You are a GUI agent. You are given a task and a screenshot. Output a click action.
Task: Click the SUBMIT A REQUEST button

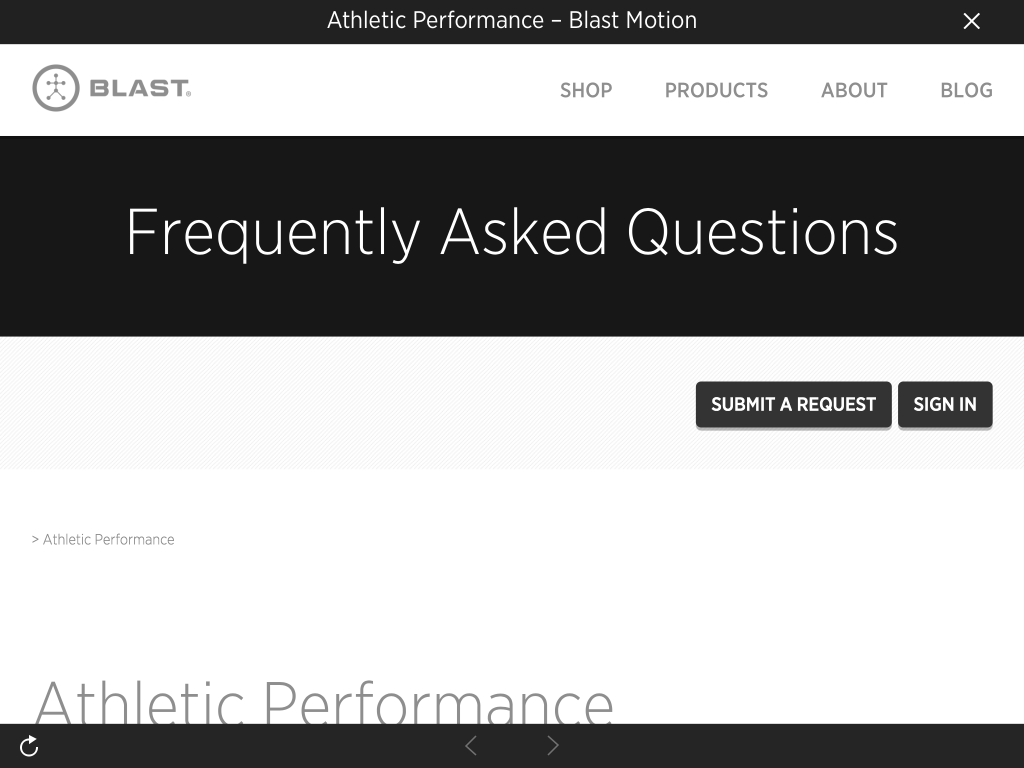tap(793, 404)
